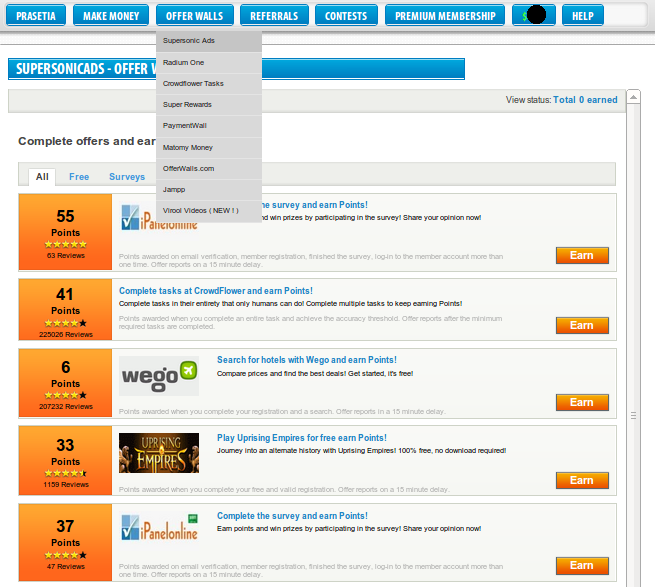Open OfferWalls.com from the dropdown
This screenshot has width=655, height=587.
pos(209,168)
